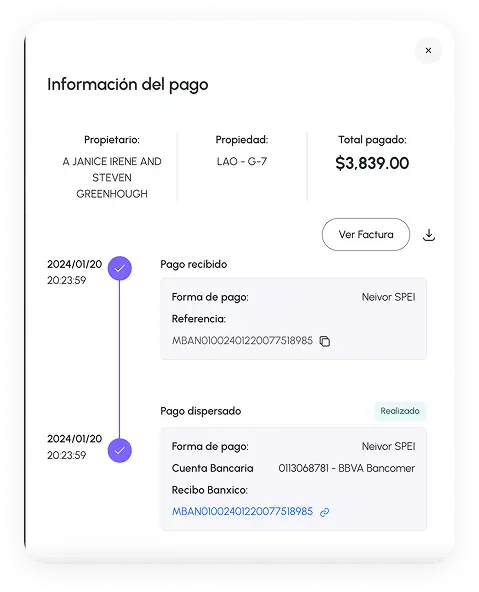Open the Ver Factura button
Viewport: 479px width, 592px height.
coord(366,234)
